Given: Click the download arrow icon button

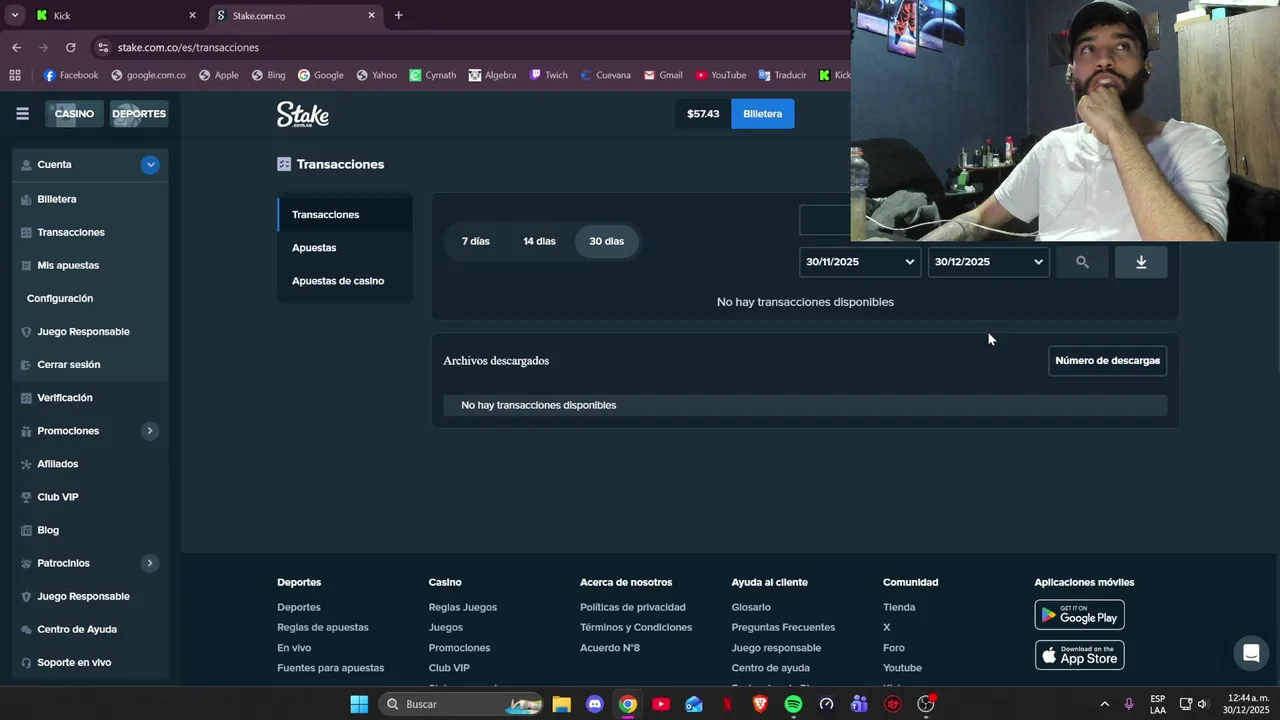Looking at the screenshot, I should [1141, 262].
